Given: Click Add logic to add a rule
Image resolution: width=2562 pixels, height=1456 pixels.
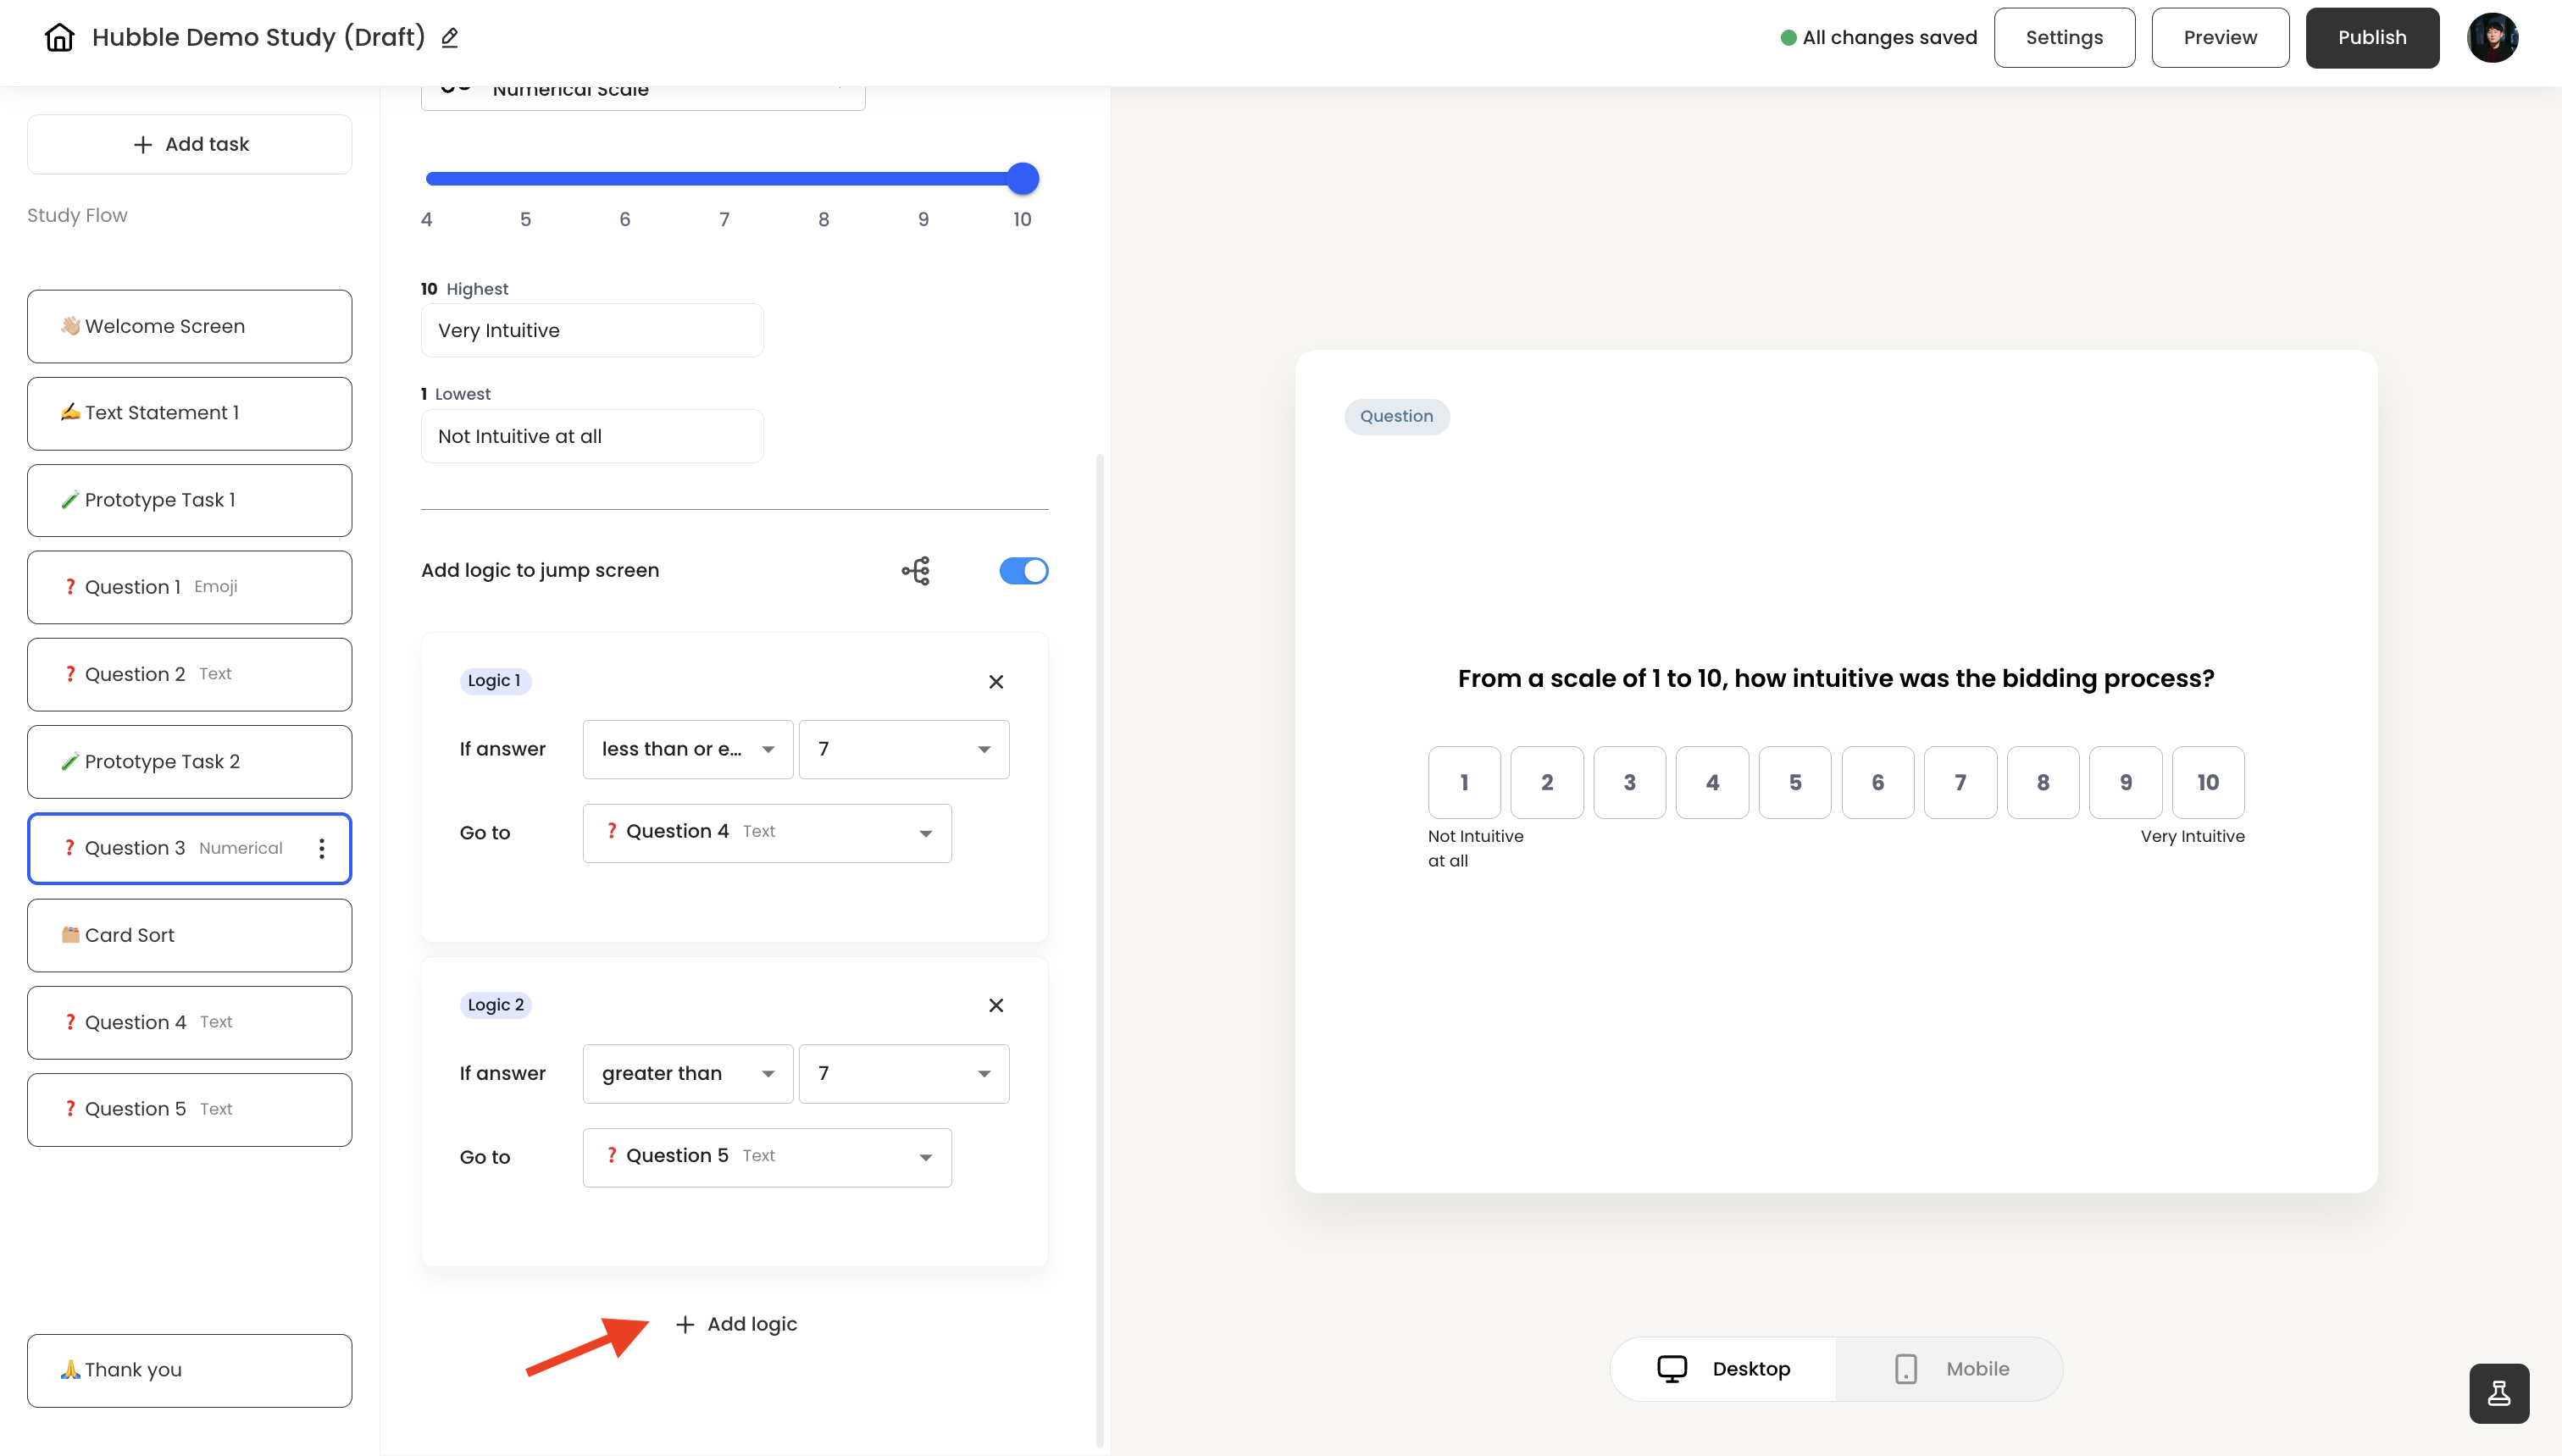Looking at the screenshot, I should (x=737, y=1324).
